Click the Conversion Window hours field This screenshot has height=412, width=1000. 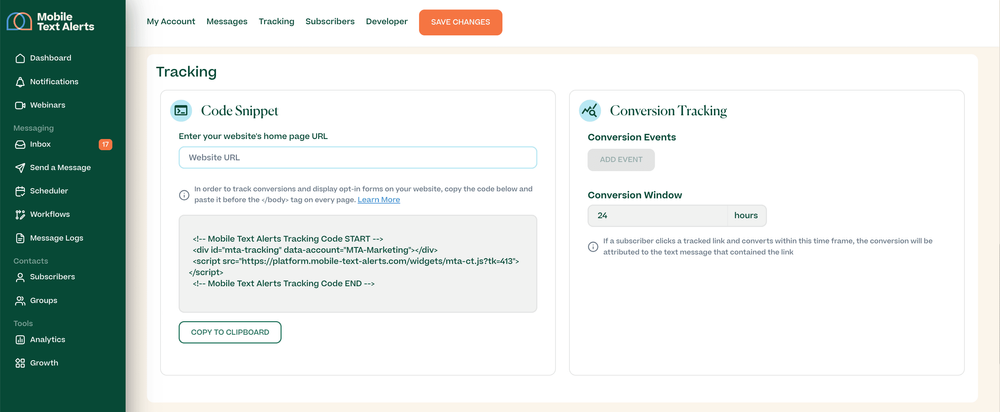pos(658,216)
